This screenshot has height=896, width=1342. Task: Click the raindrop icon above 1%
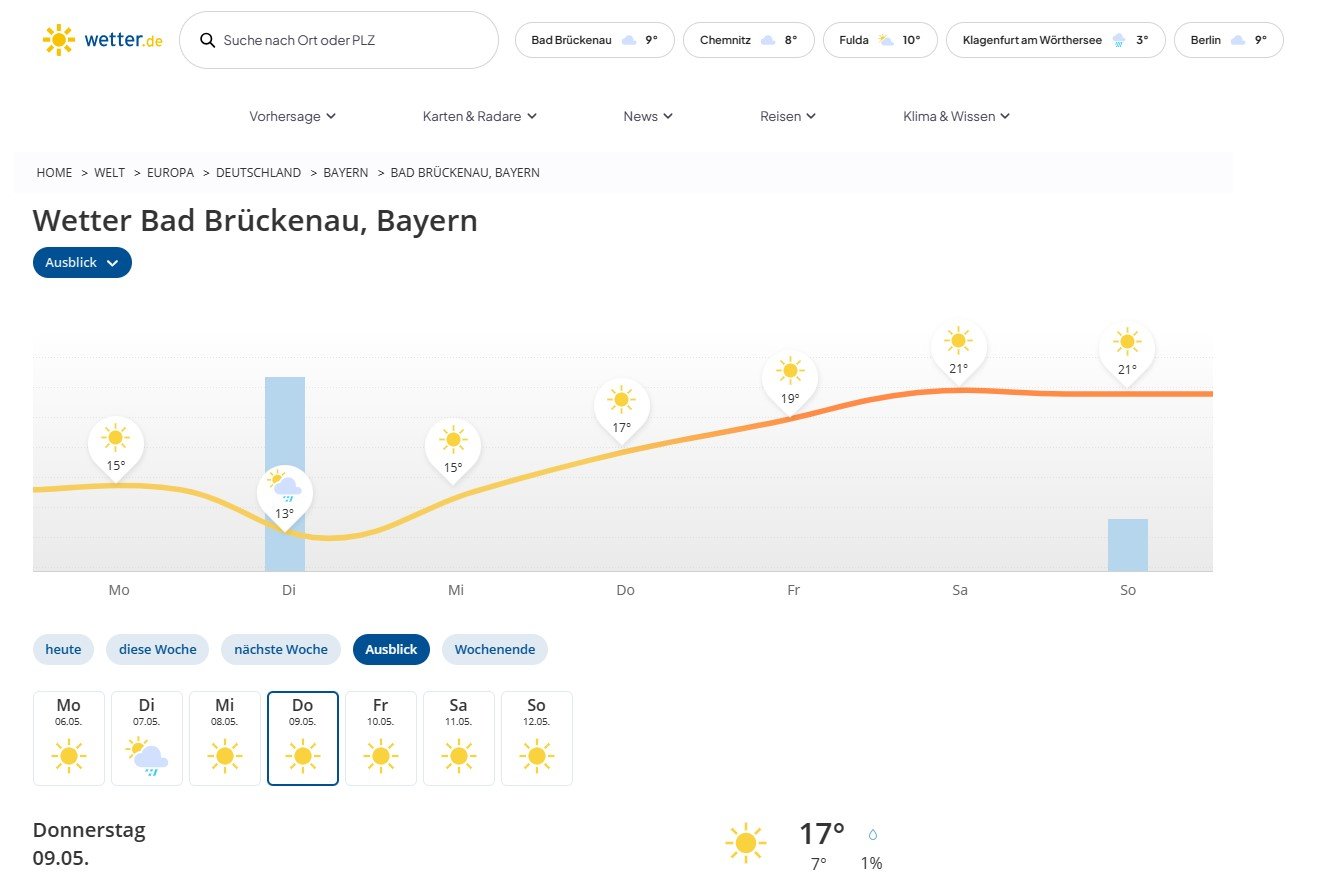click(872, 835)
